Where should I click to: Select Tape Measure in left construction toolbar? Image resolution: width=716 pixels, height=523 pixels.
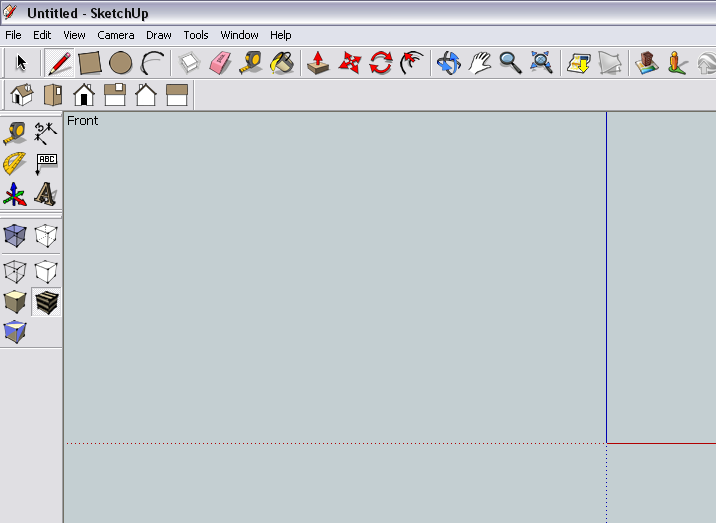(15, 133)
